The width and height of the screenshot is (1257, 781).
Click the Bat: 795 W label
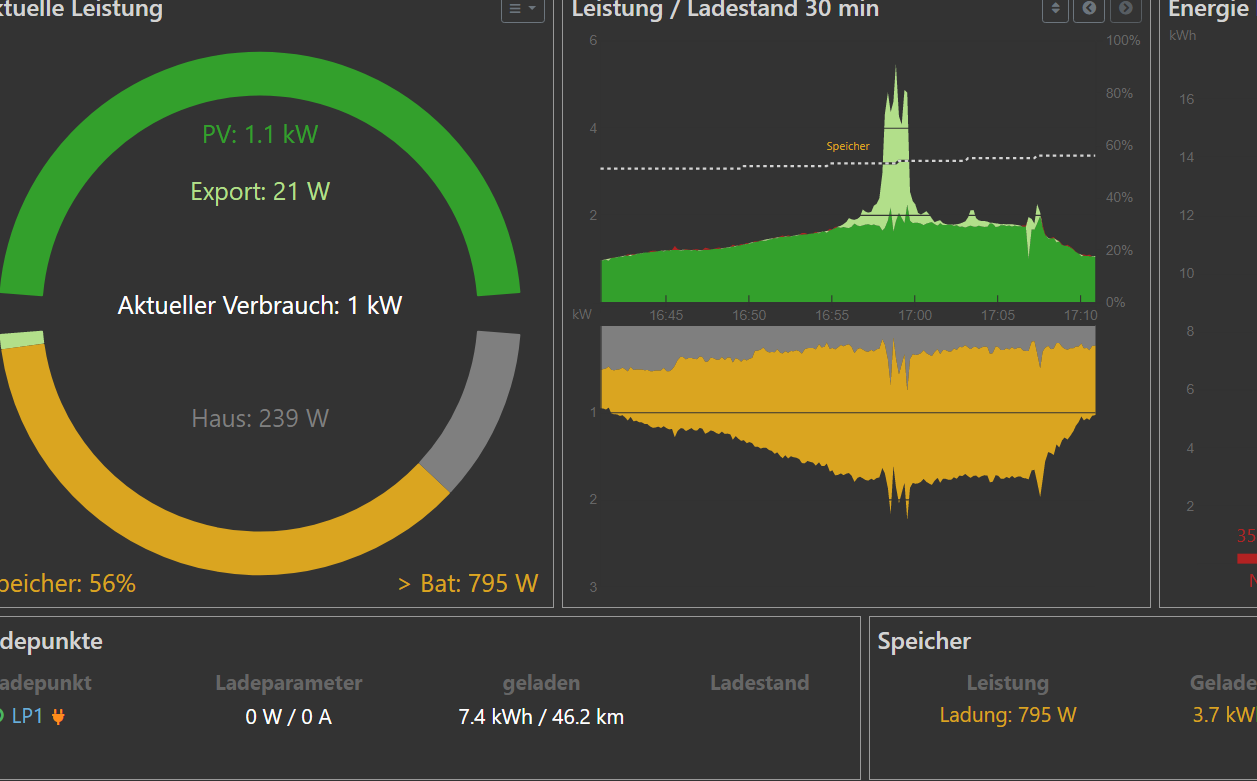[x=468, y=583]
